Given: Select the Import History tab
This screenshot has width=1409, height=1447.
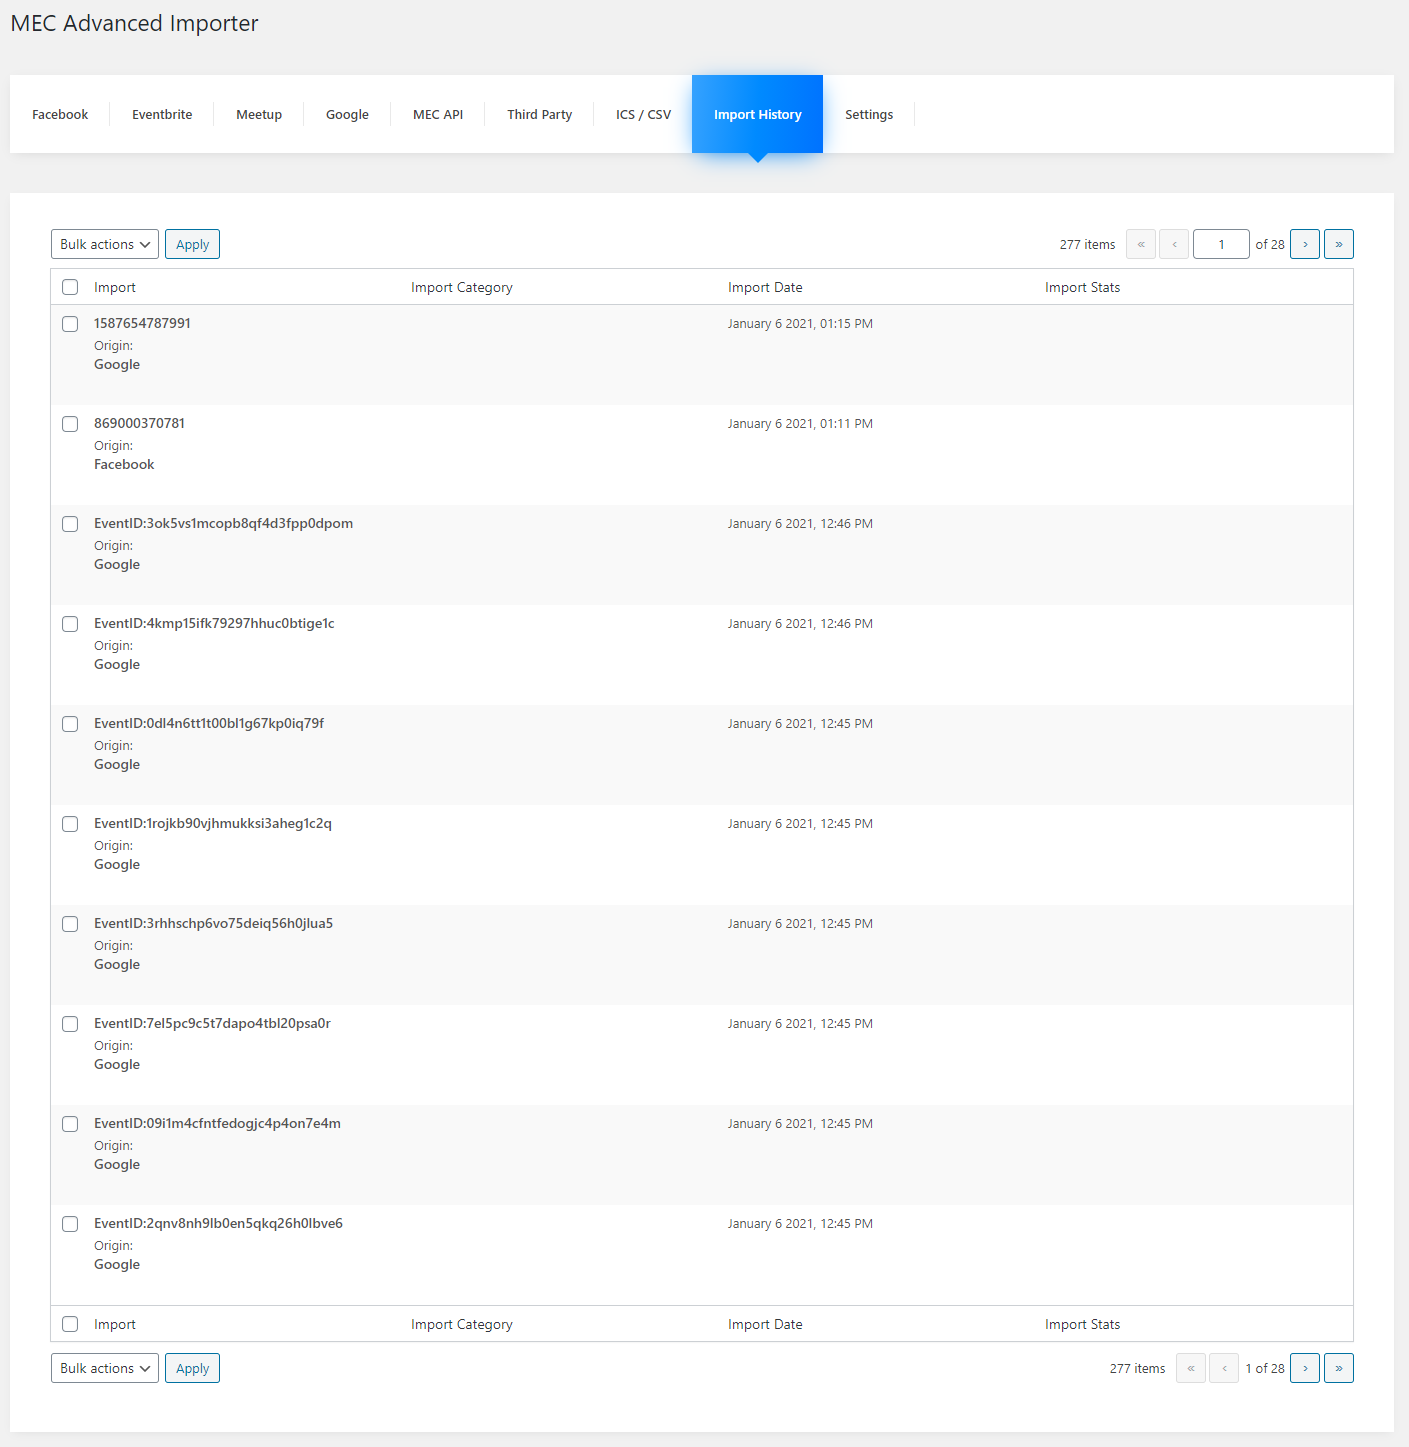Looking at the screenshot, I should [757, 114].
